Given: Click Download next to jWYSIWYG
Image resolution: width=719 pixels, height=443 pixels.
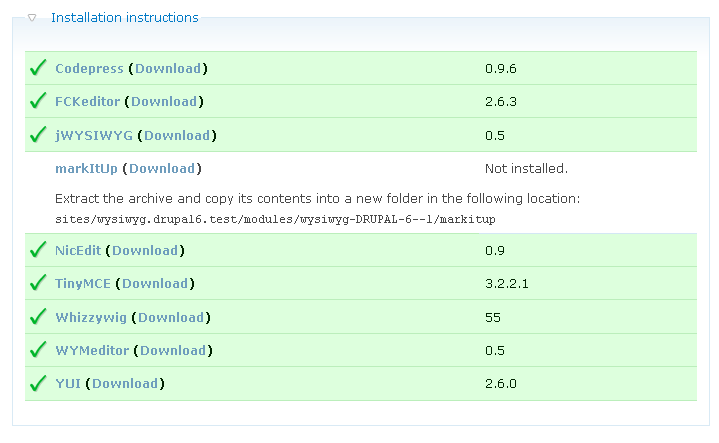Looking at the screenshot, I should 177,135.
